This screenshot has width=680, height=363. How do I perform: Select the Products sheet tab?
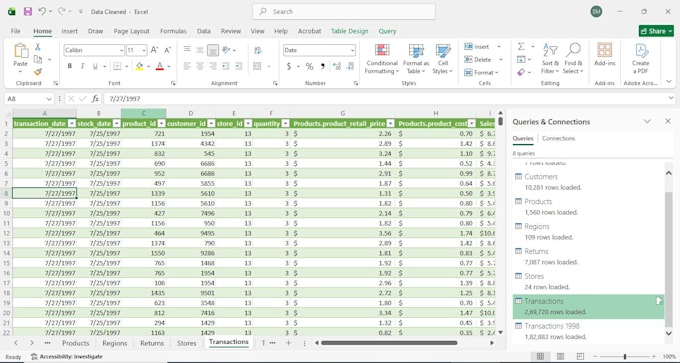75,343
